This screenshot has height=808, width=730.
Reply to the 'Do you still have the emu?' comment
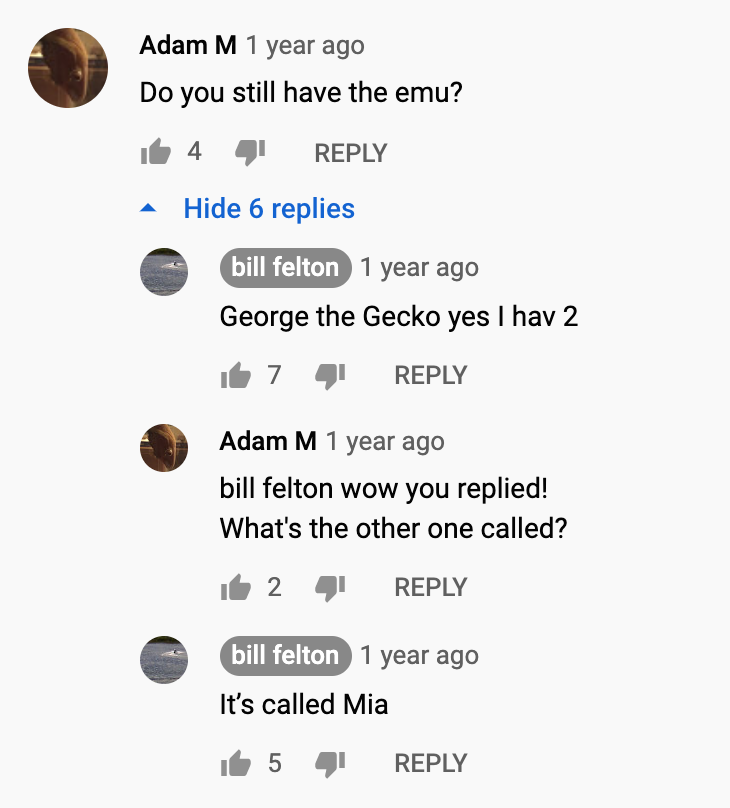click(351, 153)
